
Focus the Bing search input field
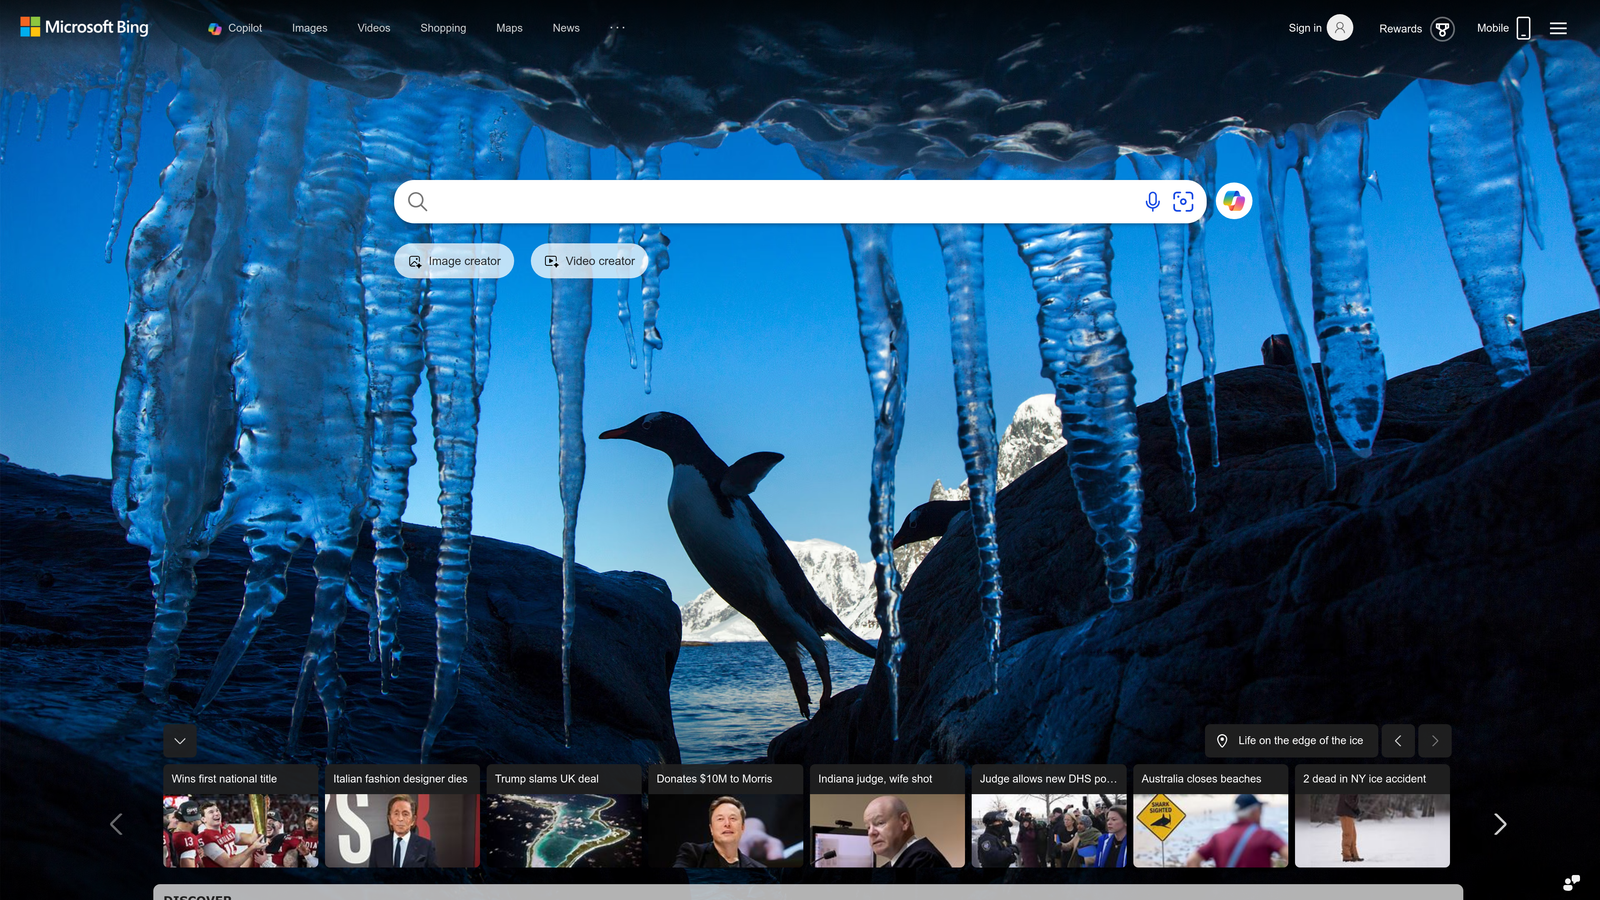tap(780, 202)
